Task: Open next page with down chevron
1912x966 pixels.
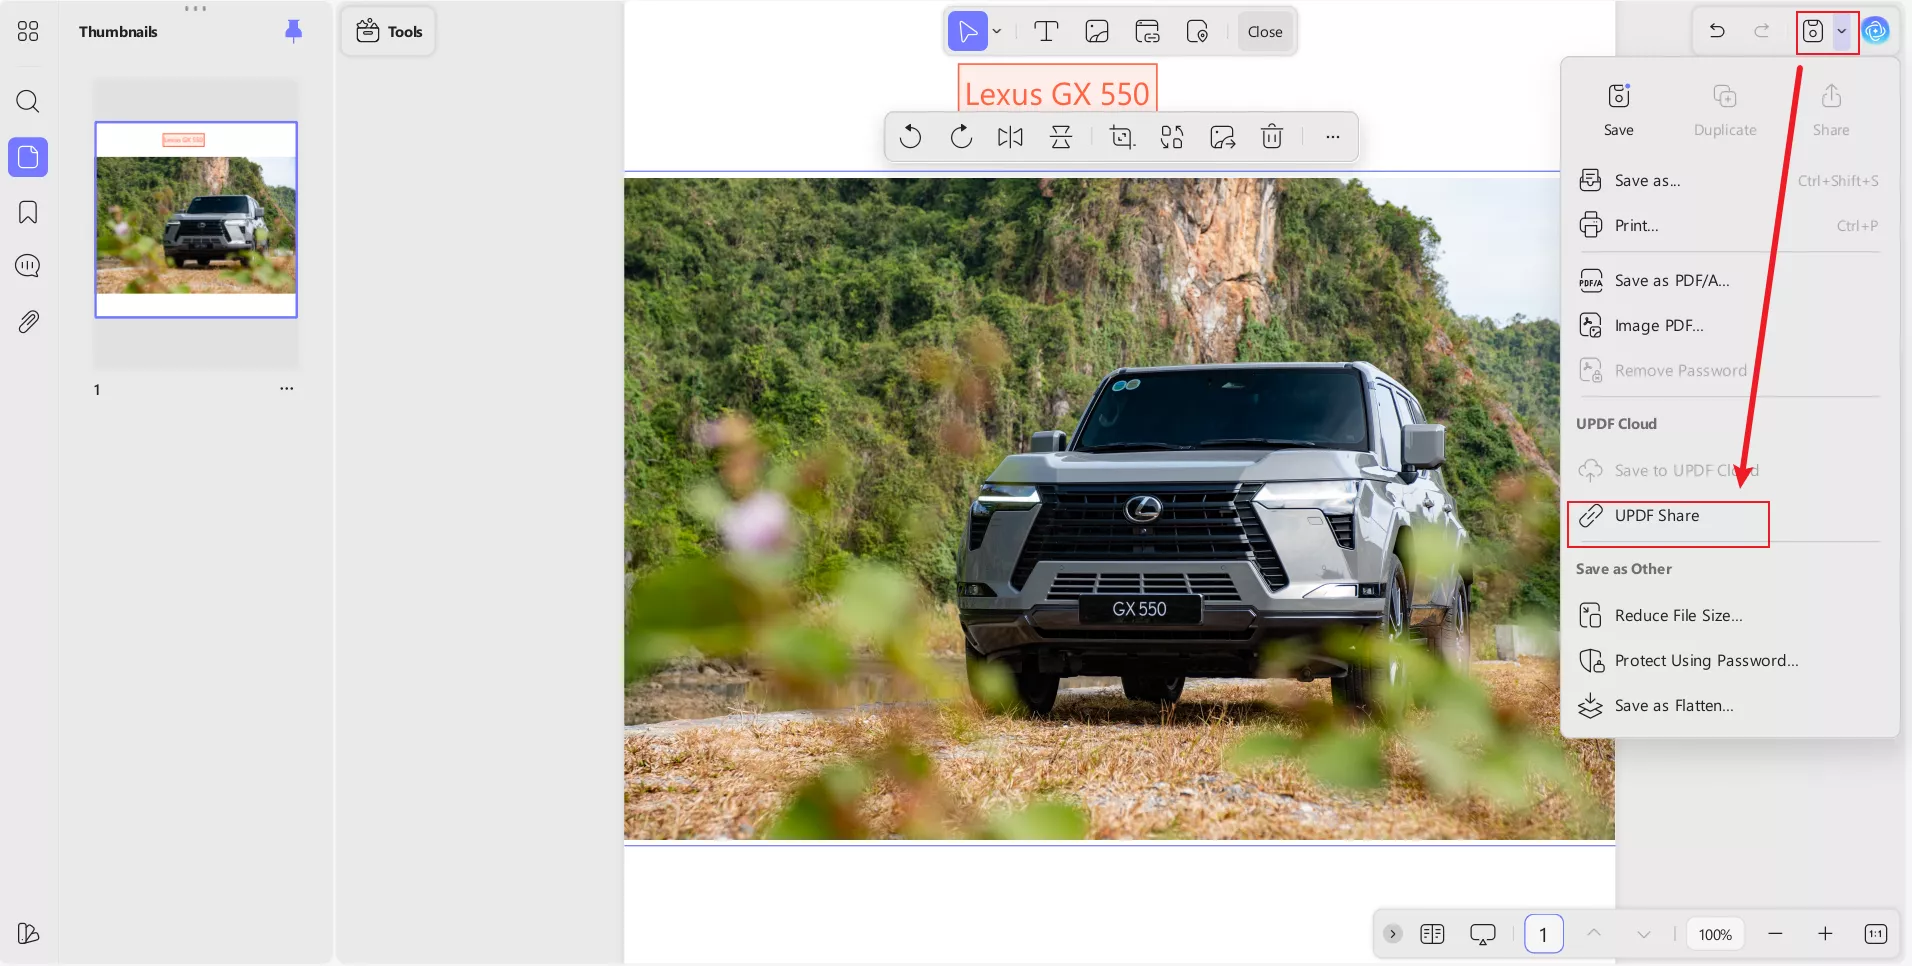Action: tap(1644, 933)
